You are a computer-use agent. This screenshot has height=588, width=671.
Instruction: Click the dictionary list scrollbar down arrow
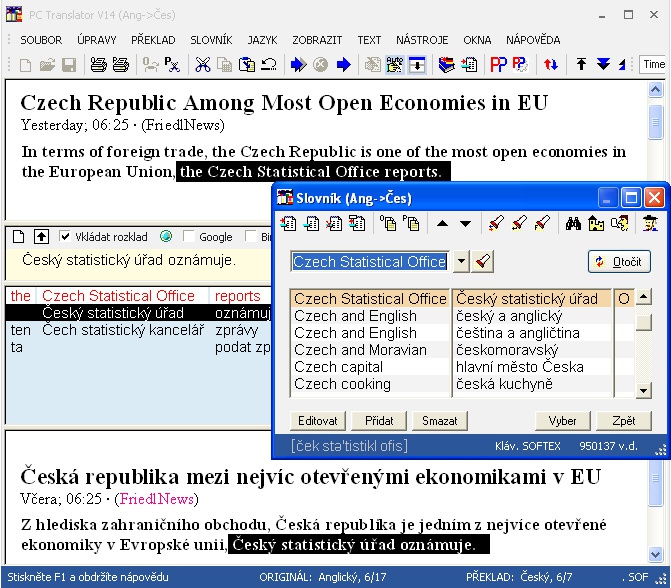(643, 388)
